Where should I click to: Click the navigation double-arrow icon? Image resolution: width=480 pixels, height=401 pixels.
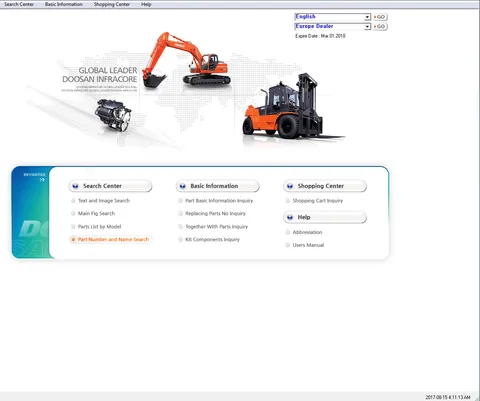point(42,180)
